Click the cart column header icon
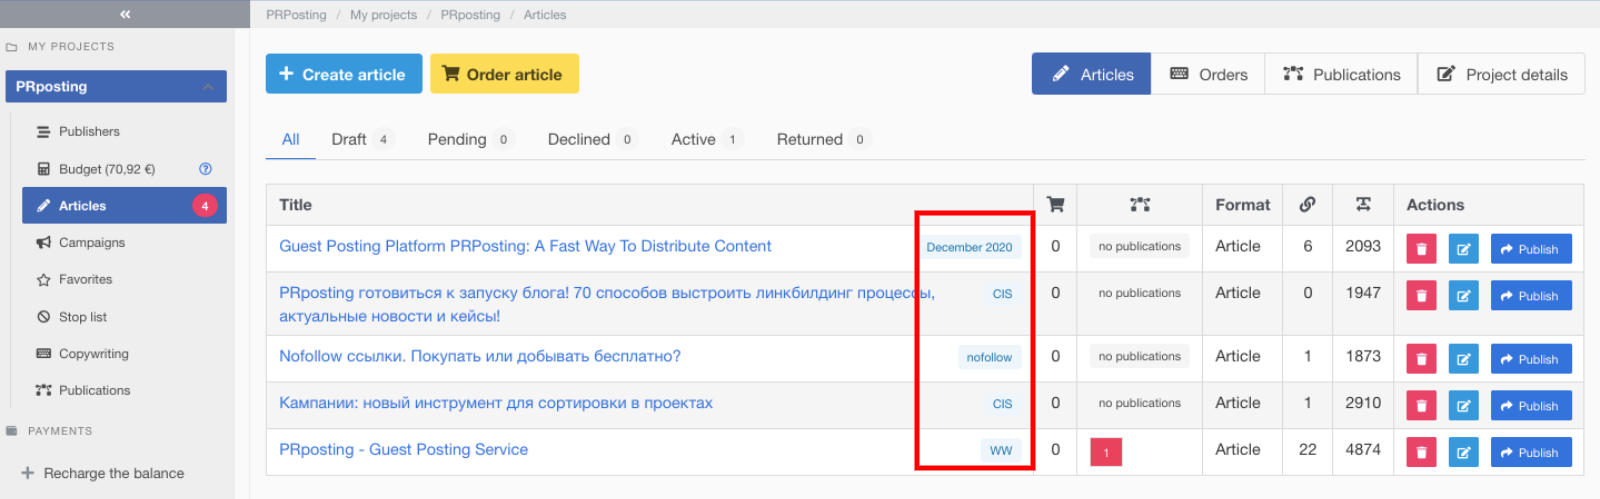This screenshot has height=499, width=1600. (1055, 204)
